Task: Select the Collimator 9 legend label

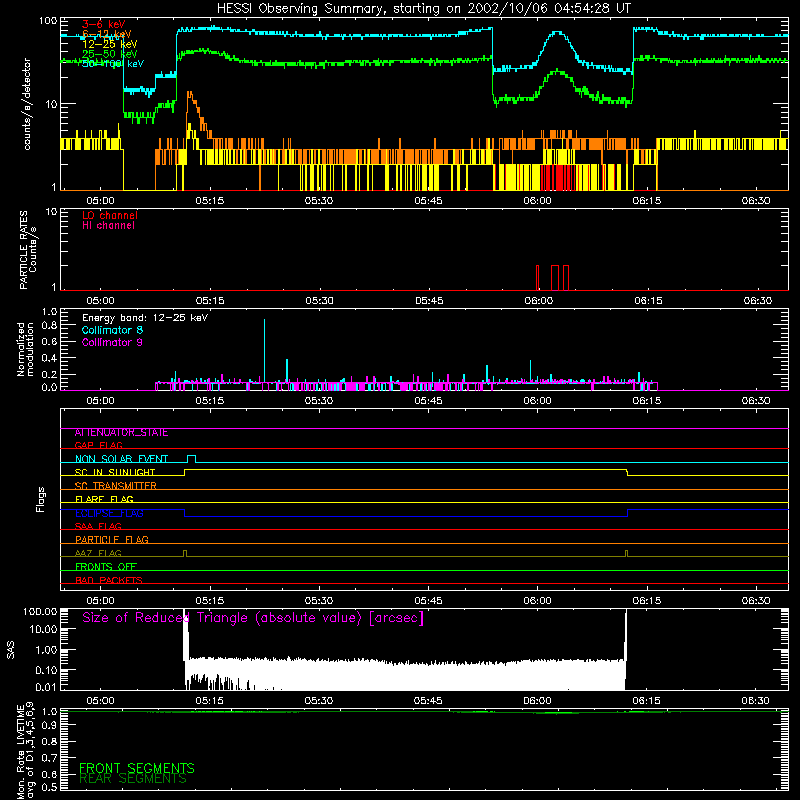Action: (112, 342)
